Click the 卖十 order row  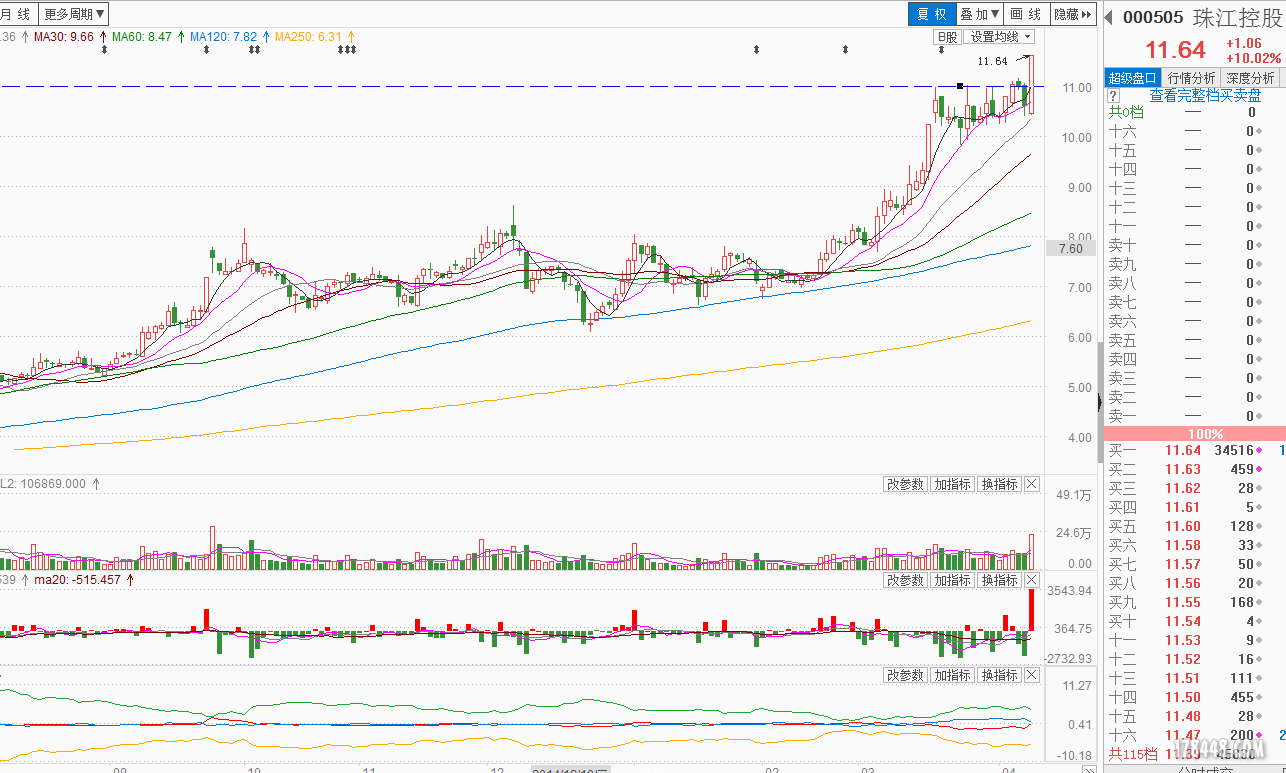pos(1194,245)
